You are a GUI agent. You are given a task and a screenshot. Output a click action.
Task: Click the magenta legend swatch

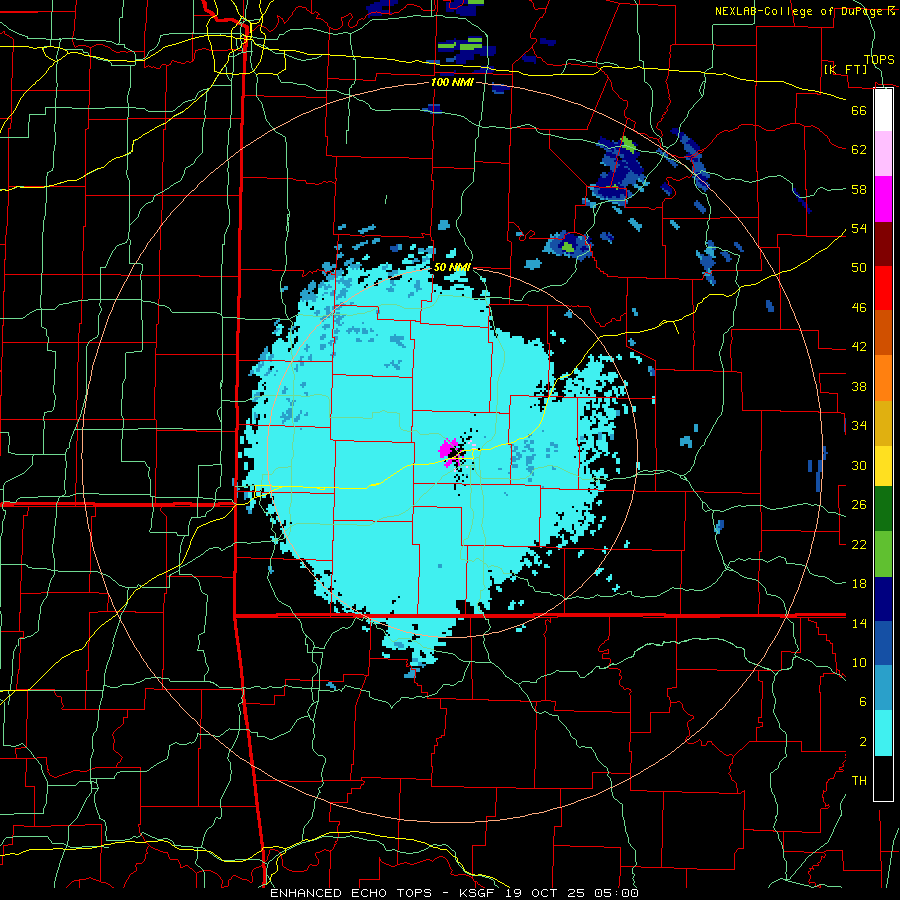click(x=883, y=199)
